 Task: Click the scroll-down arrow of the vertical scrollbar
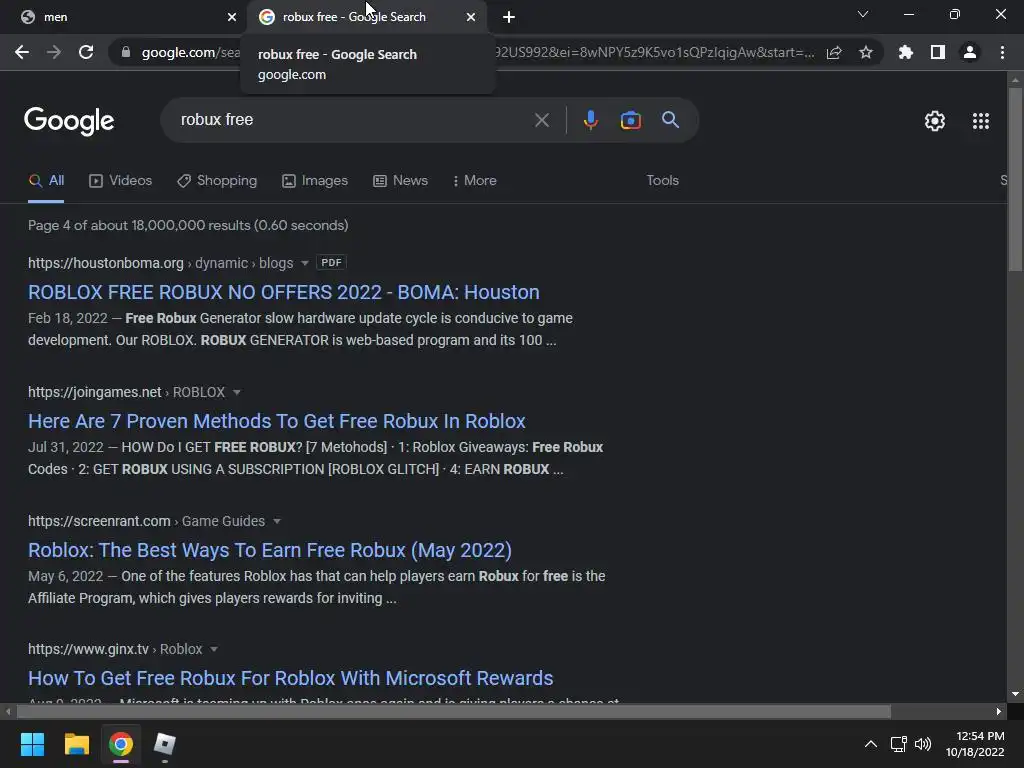click(1015, 694)
